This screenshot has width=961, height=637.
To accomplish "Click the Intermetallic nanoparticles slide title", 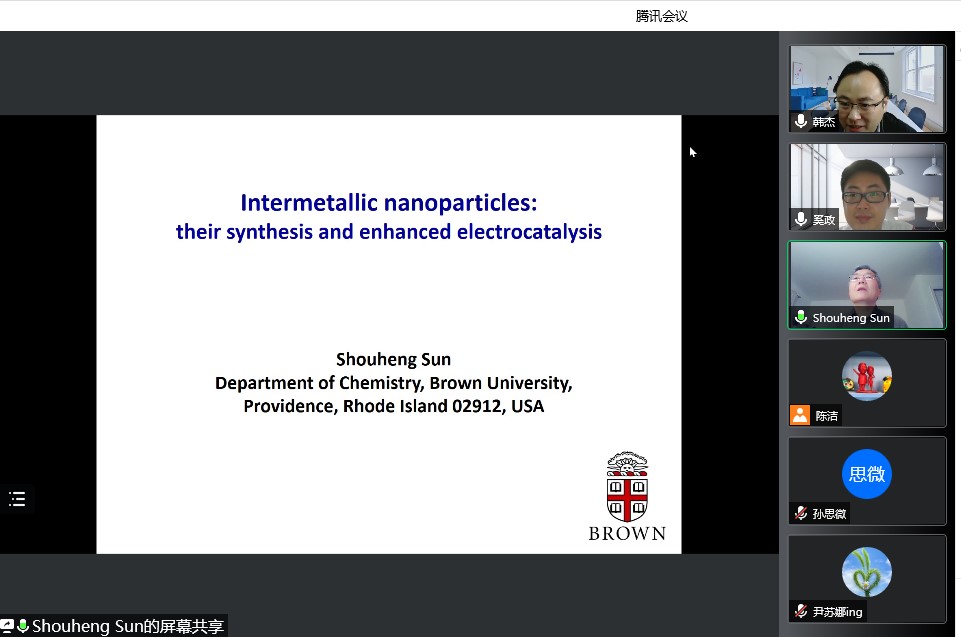I will [x=388, y=203].
